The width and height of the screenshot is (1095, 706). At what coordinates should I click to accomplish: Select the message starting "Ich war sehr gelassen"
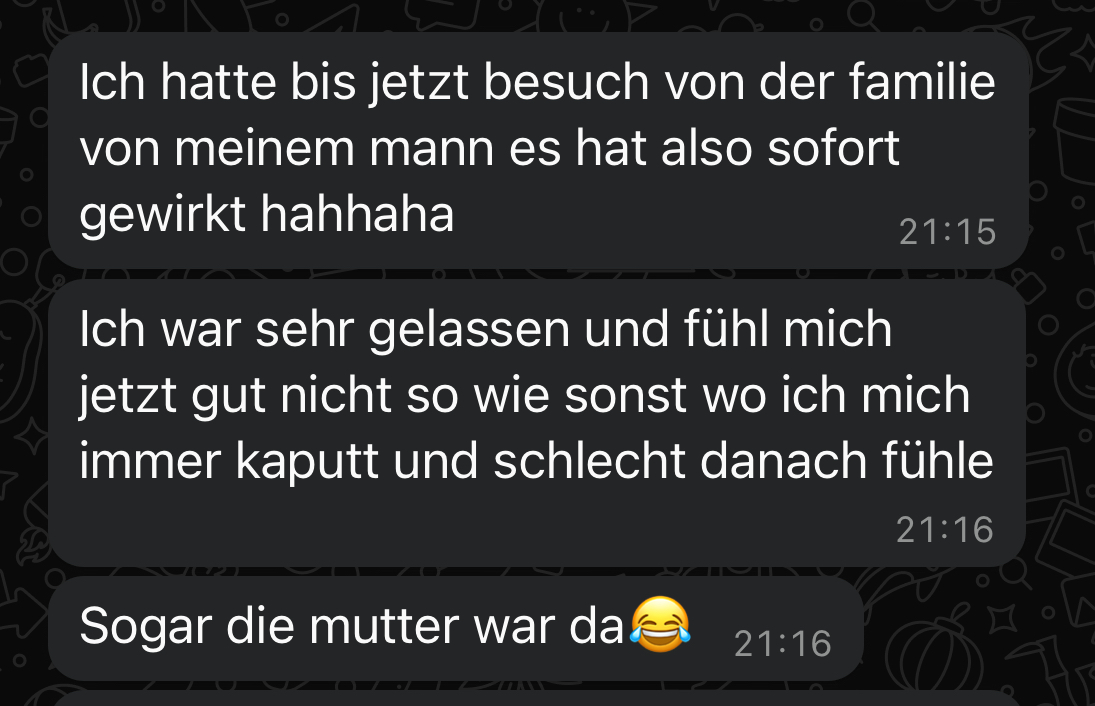click(x=537, y=423)
